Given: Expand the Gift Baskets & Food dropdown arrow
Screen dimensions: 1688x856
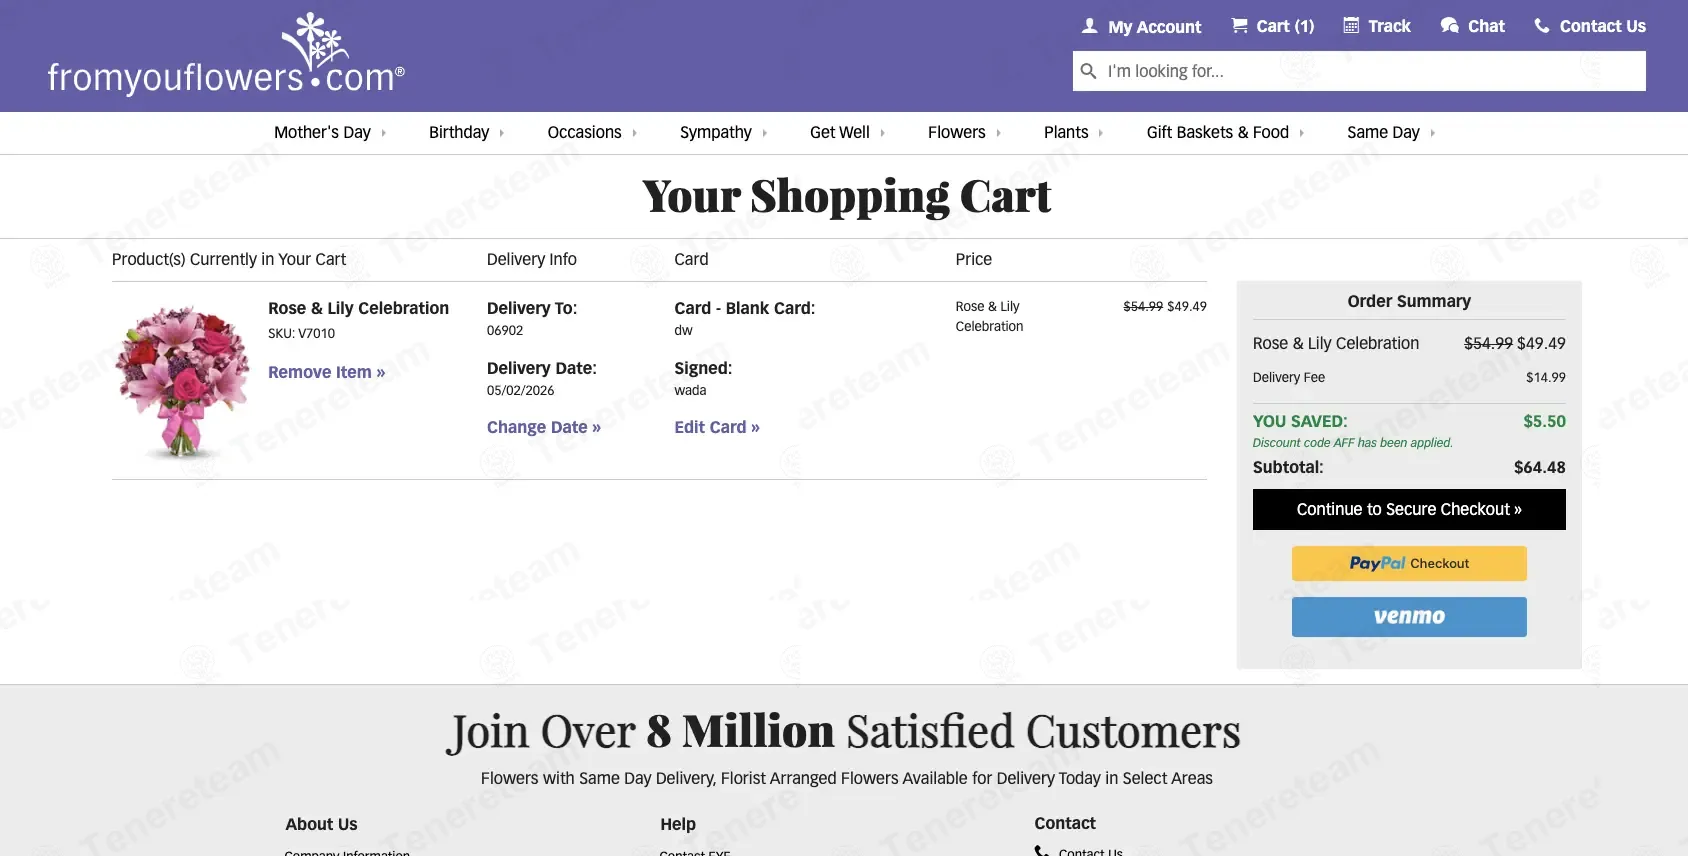Looking at the screenshot, I should 1302,133.
